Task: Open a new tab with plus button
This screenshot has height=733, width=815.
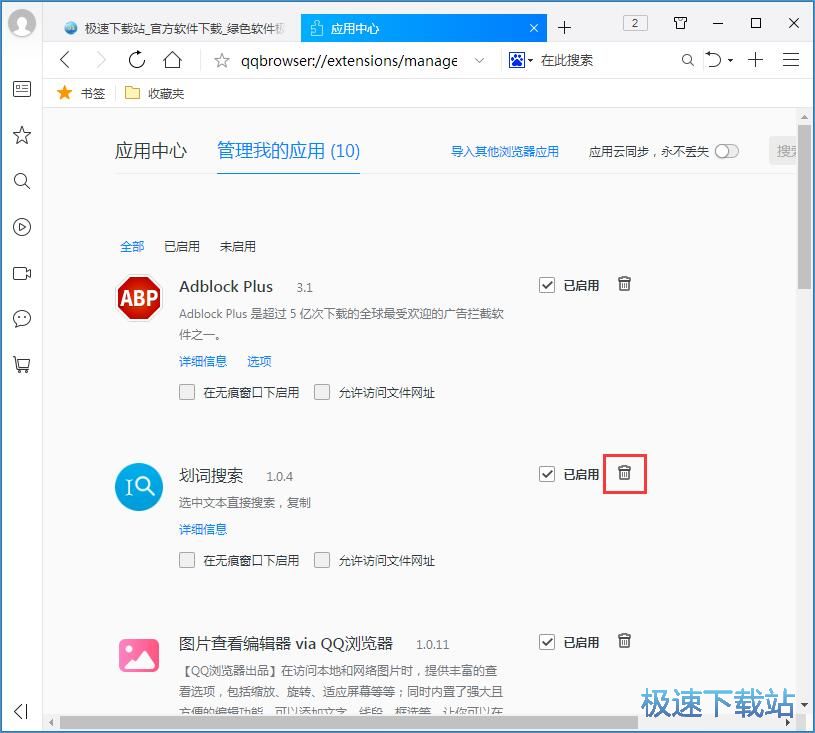Action: click(564, 28)
